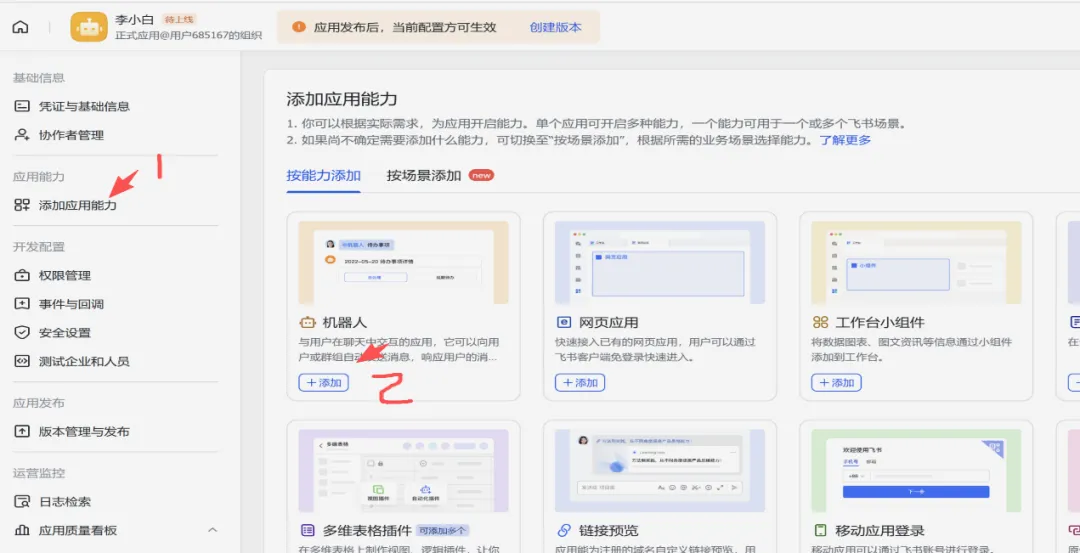Click the red new badge
This screenshot has width=1080, height=553.
coord(481,176)
